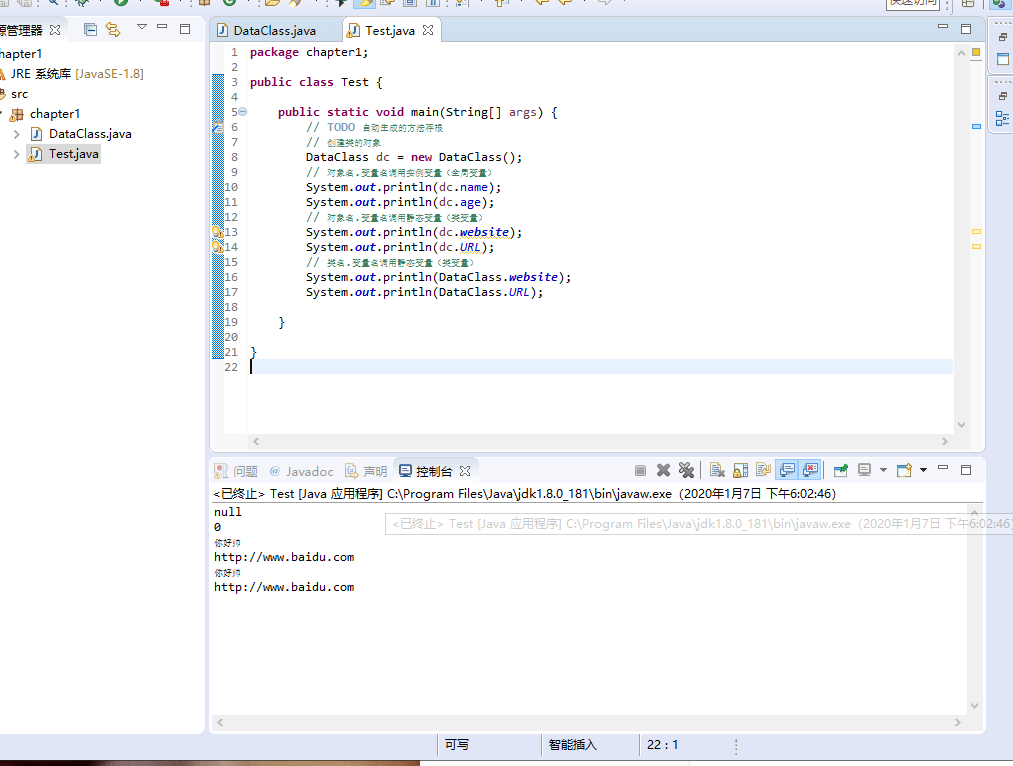Image resolution: width=1013 pixels, height=766 pixels.
Task: Minimize the console panel
Action: click(943, 467)
